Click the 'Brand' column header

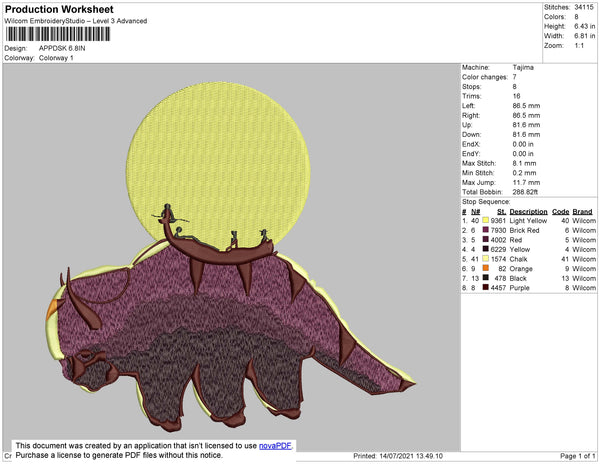tap(582, 212)
